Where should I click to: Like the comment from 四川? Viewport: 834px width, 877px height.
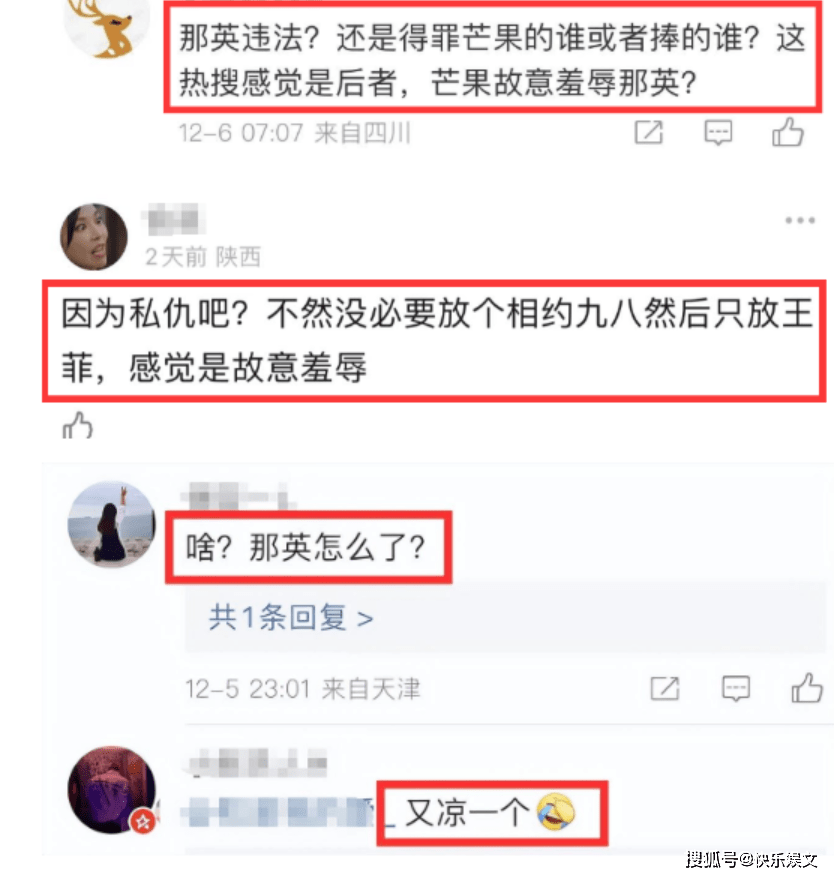click(x=788, y=133)
